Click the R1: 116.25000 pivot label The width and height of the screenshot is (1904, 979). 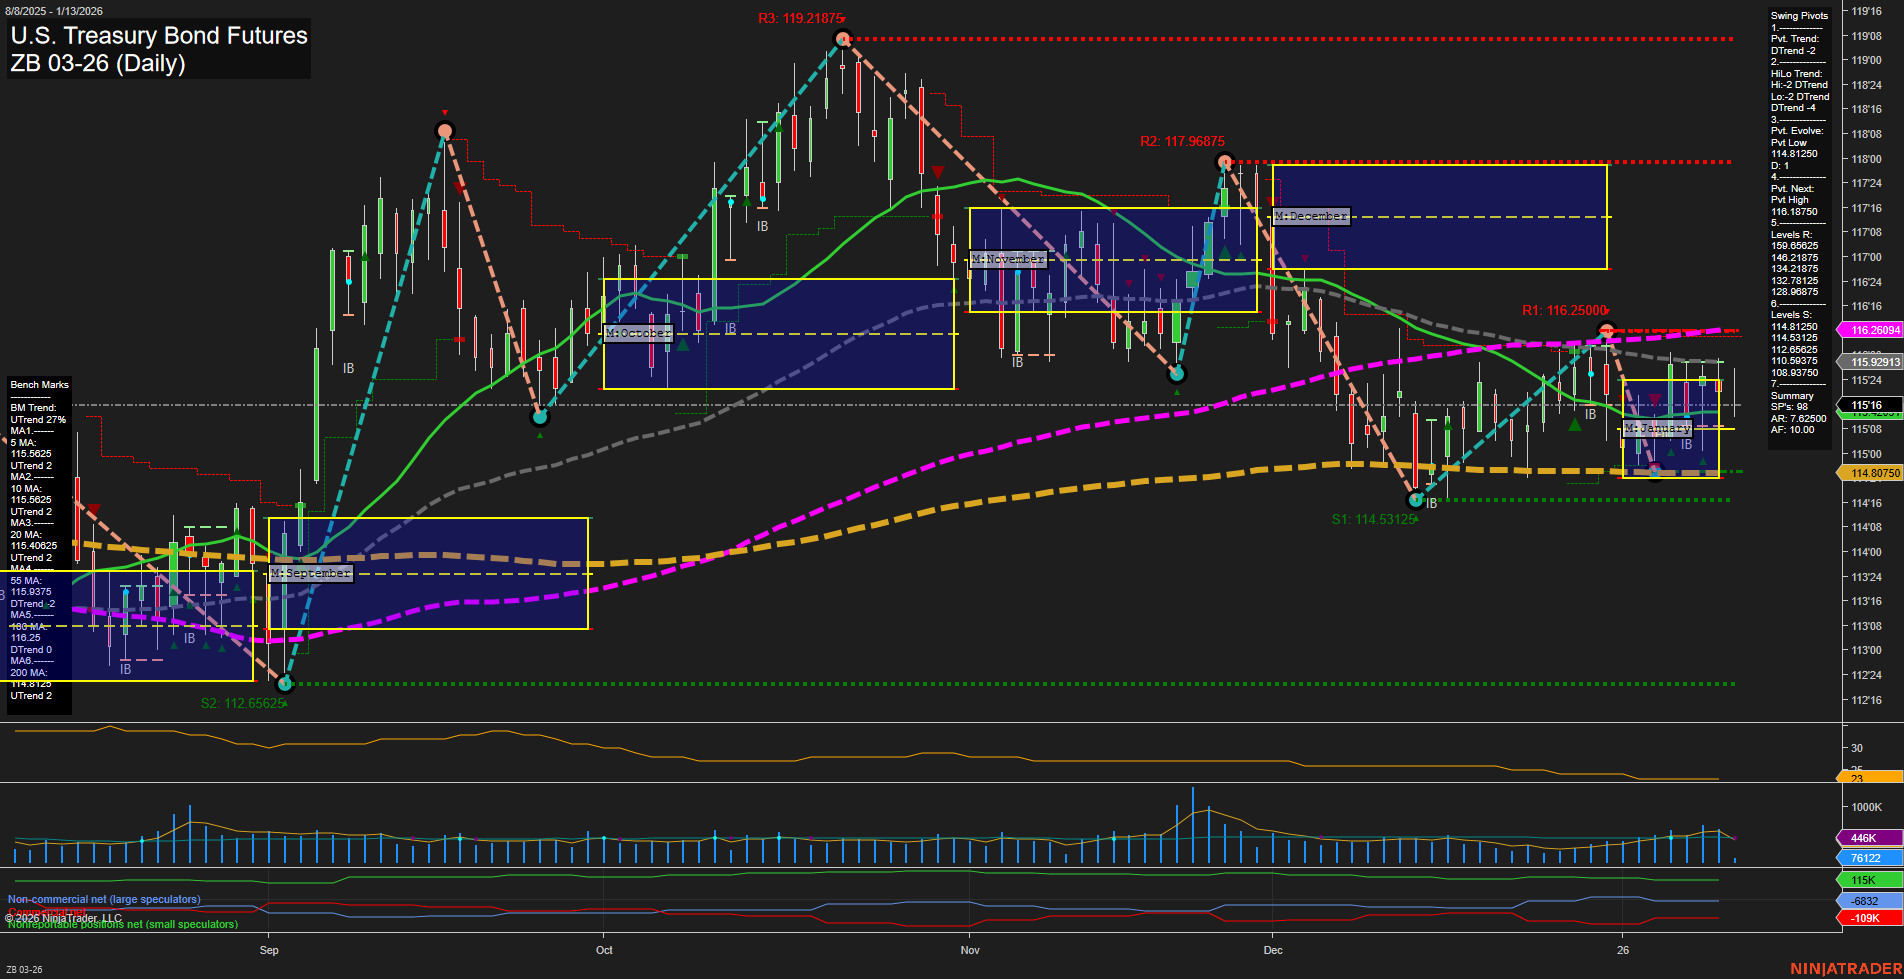point(1565,311)
